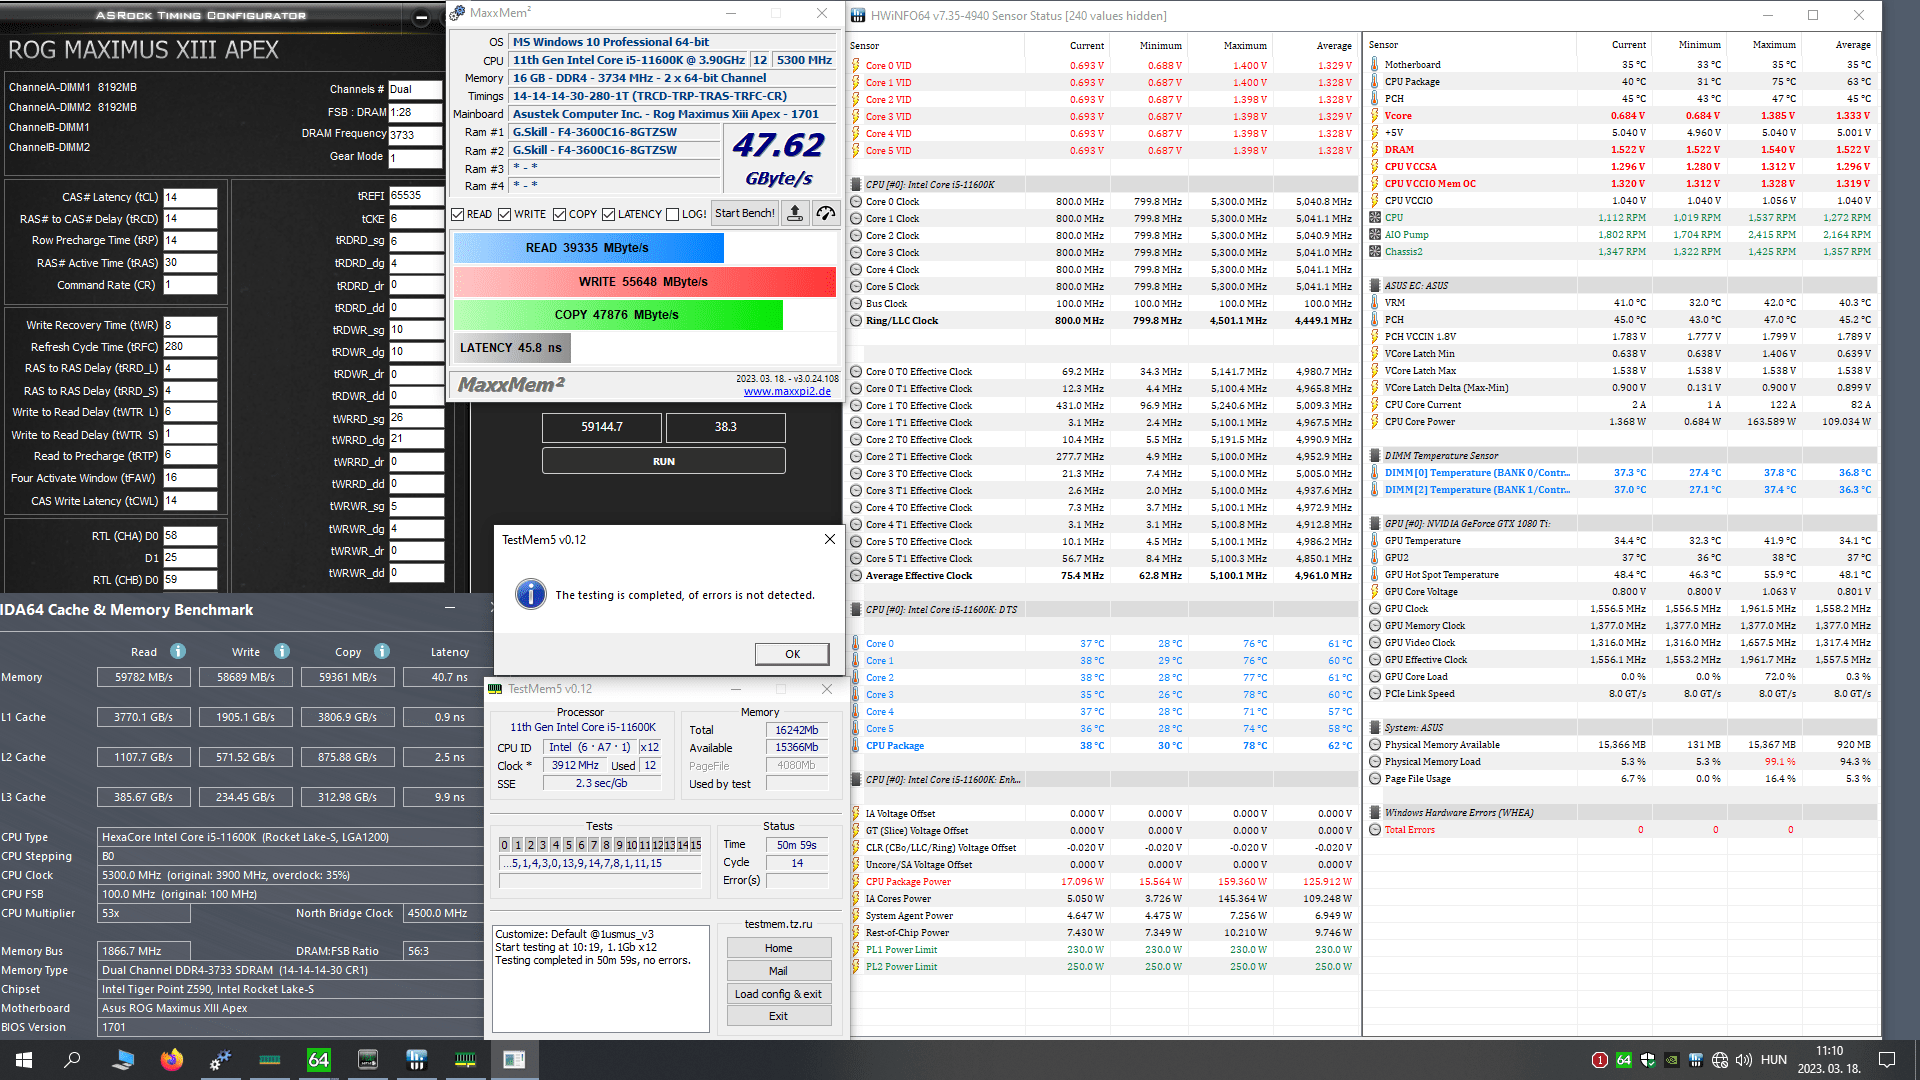Click taskbar clock 11:10
1920x1080 pixels.
(x=1829, y=1051)
